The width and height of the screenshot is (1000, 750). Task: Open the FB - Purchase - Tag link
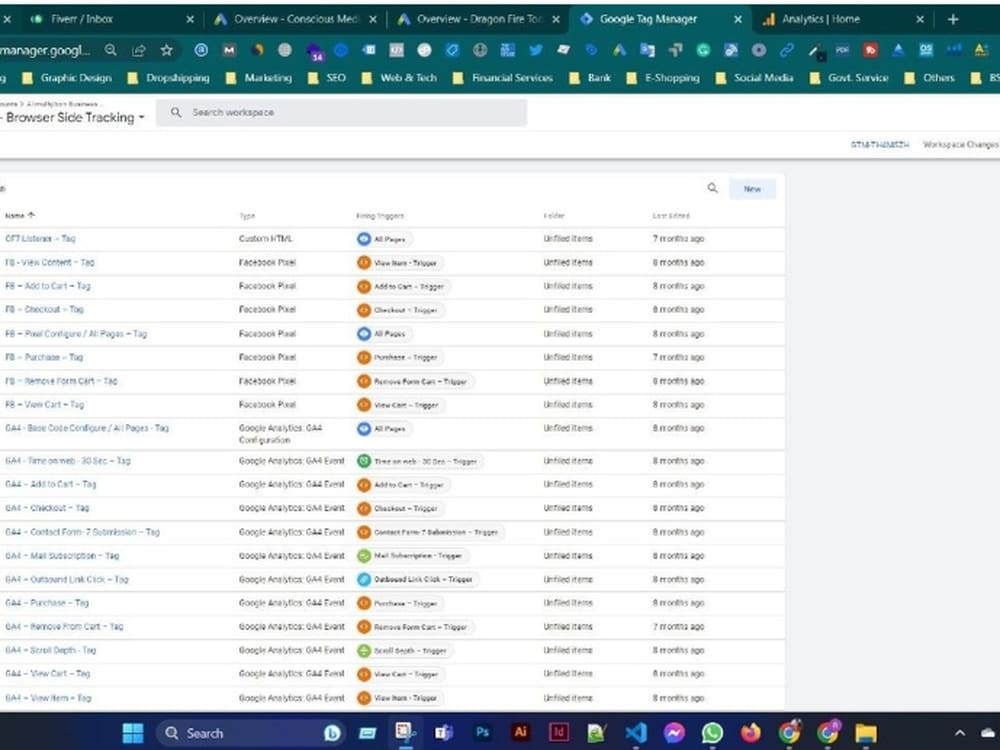44,357
